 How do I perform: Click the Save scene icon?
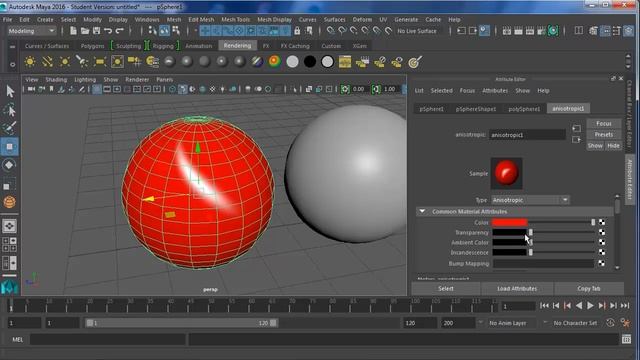96,31
